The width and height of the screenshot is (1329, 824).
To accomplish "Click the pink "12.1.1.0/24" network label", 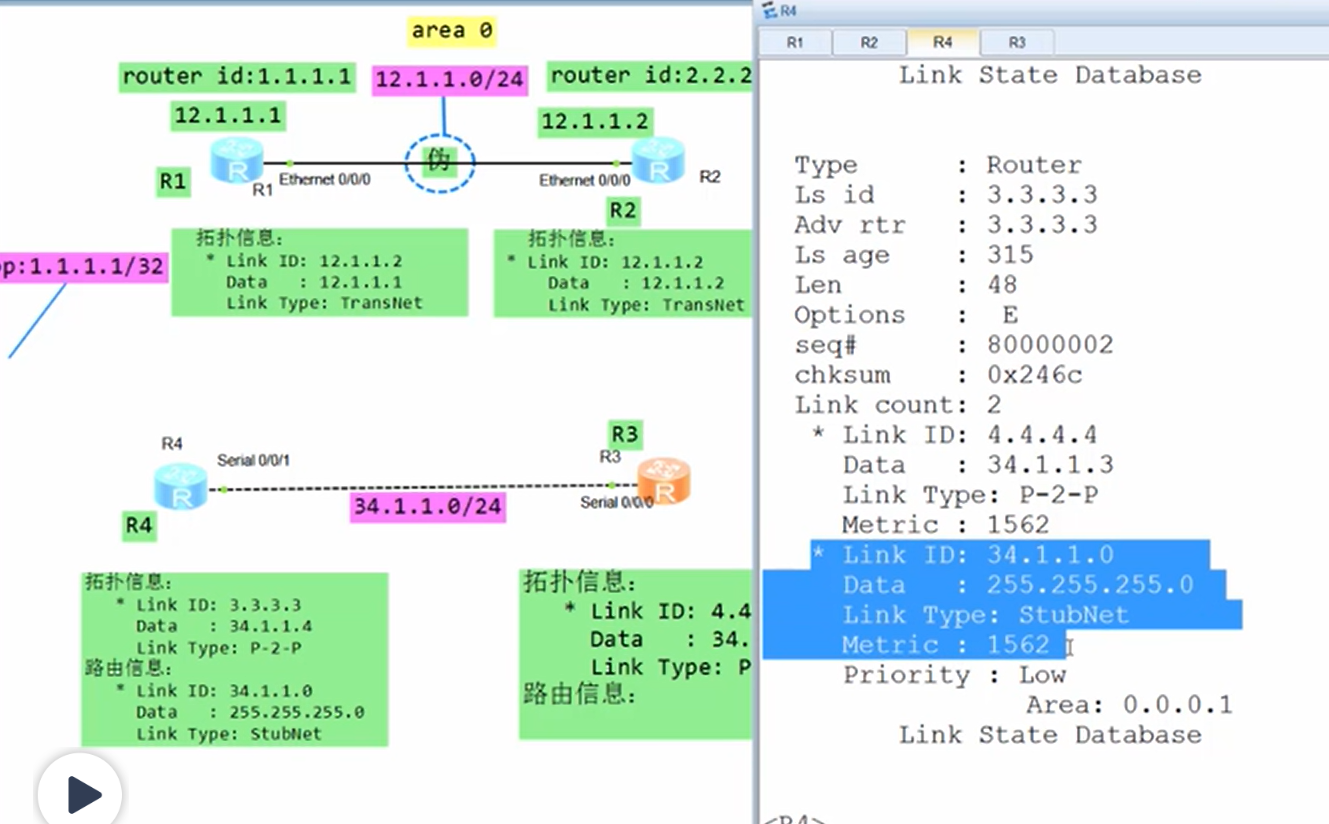I will 449,80.
